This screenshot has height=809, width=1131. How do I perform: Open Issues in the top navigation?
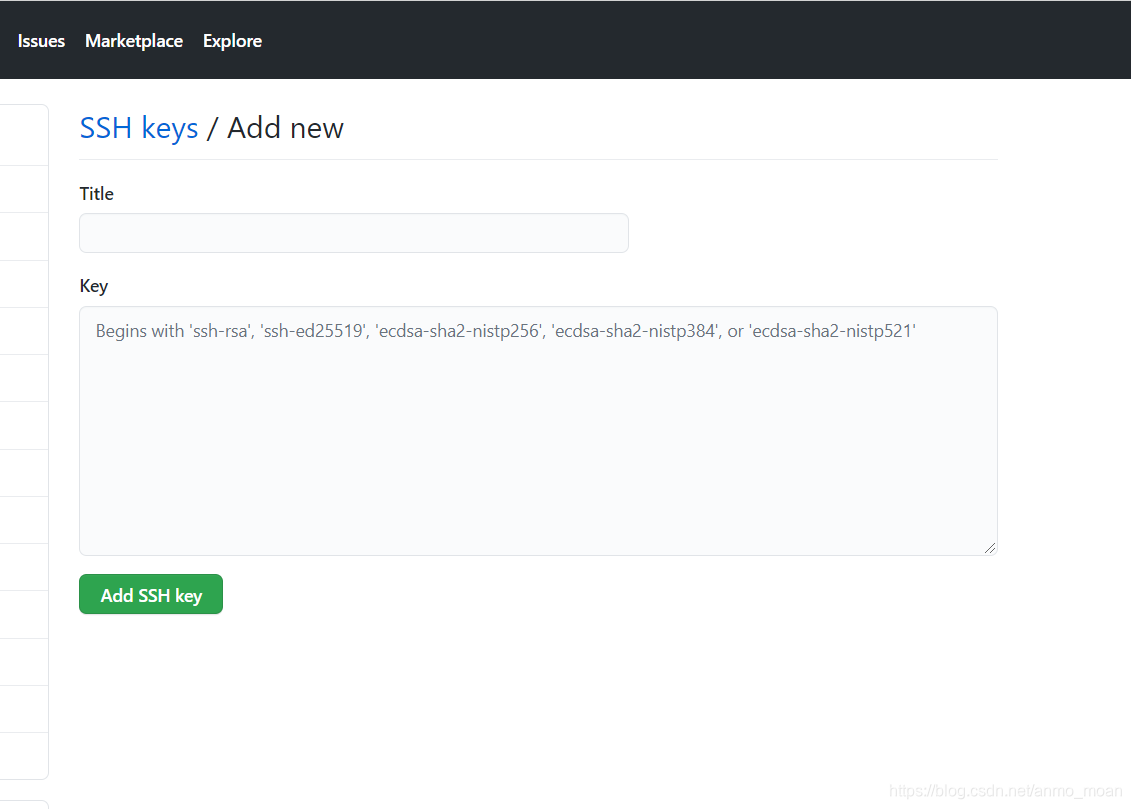click(41, 41)
